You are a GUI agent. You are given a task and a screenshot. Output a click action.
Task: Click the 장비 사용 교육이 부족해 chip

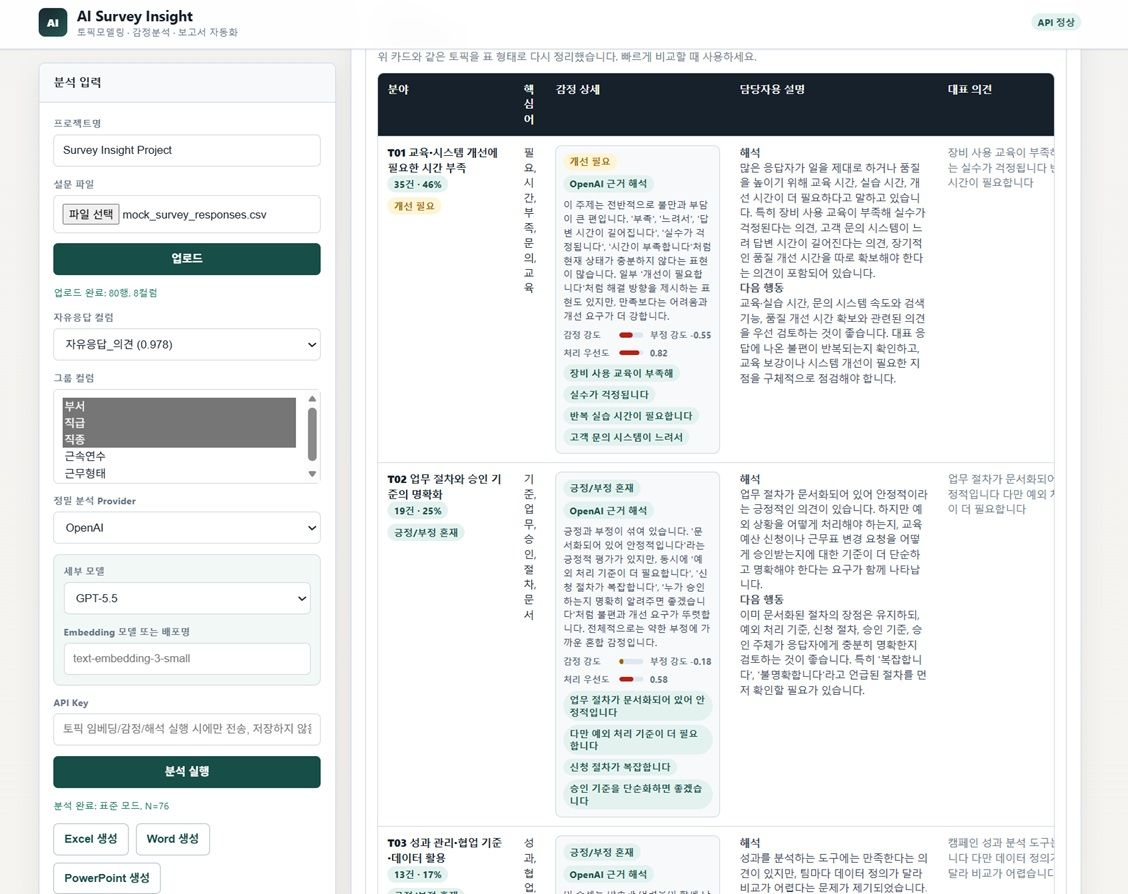tap(622, 373)
